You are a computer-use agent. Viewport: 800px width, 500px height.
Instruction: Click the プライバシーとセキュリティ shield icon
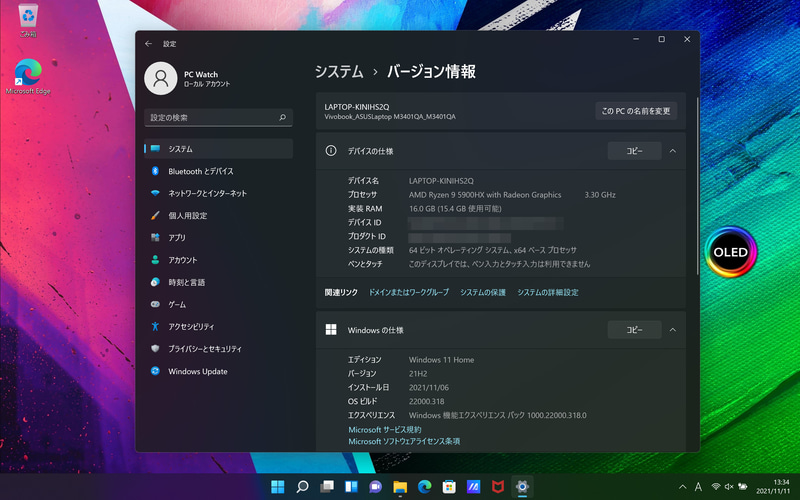coord(155,348)
